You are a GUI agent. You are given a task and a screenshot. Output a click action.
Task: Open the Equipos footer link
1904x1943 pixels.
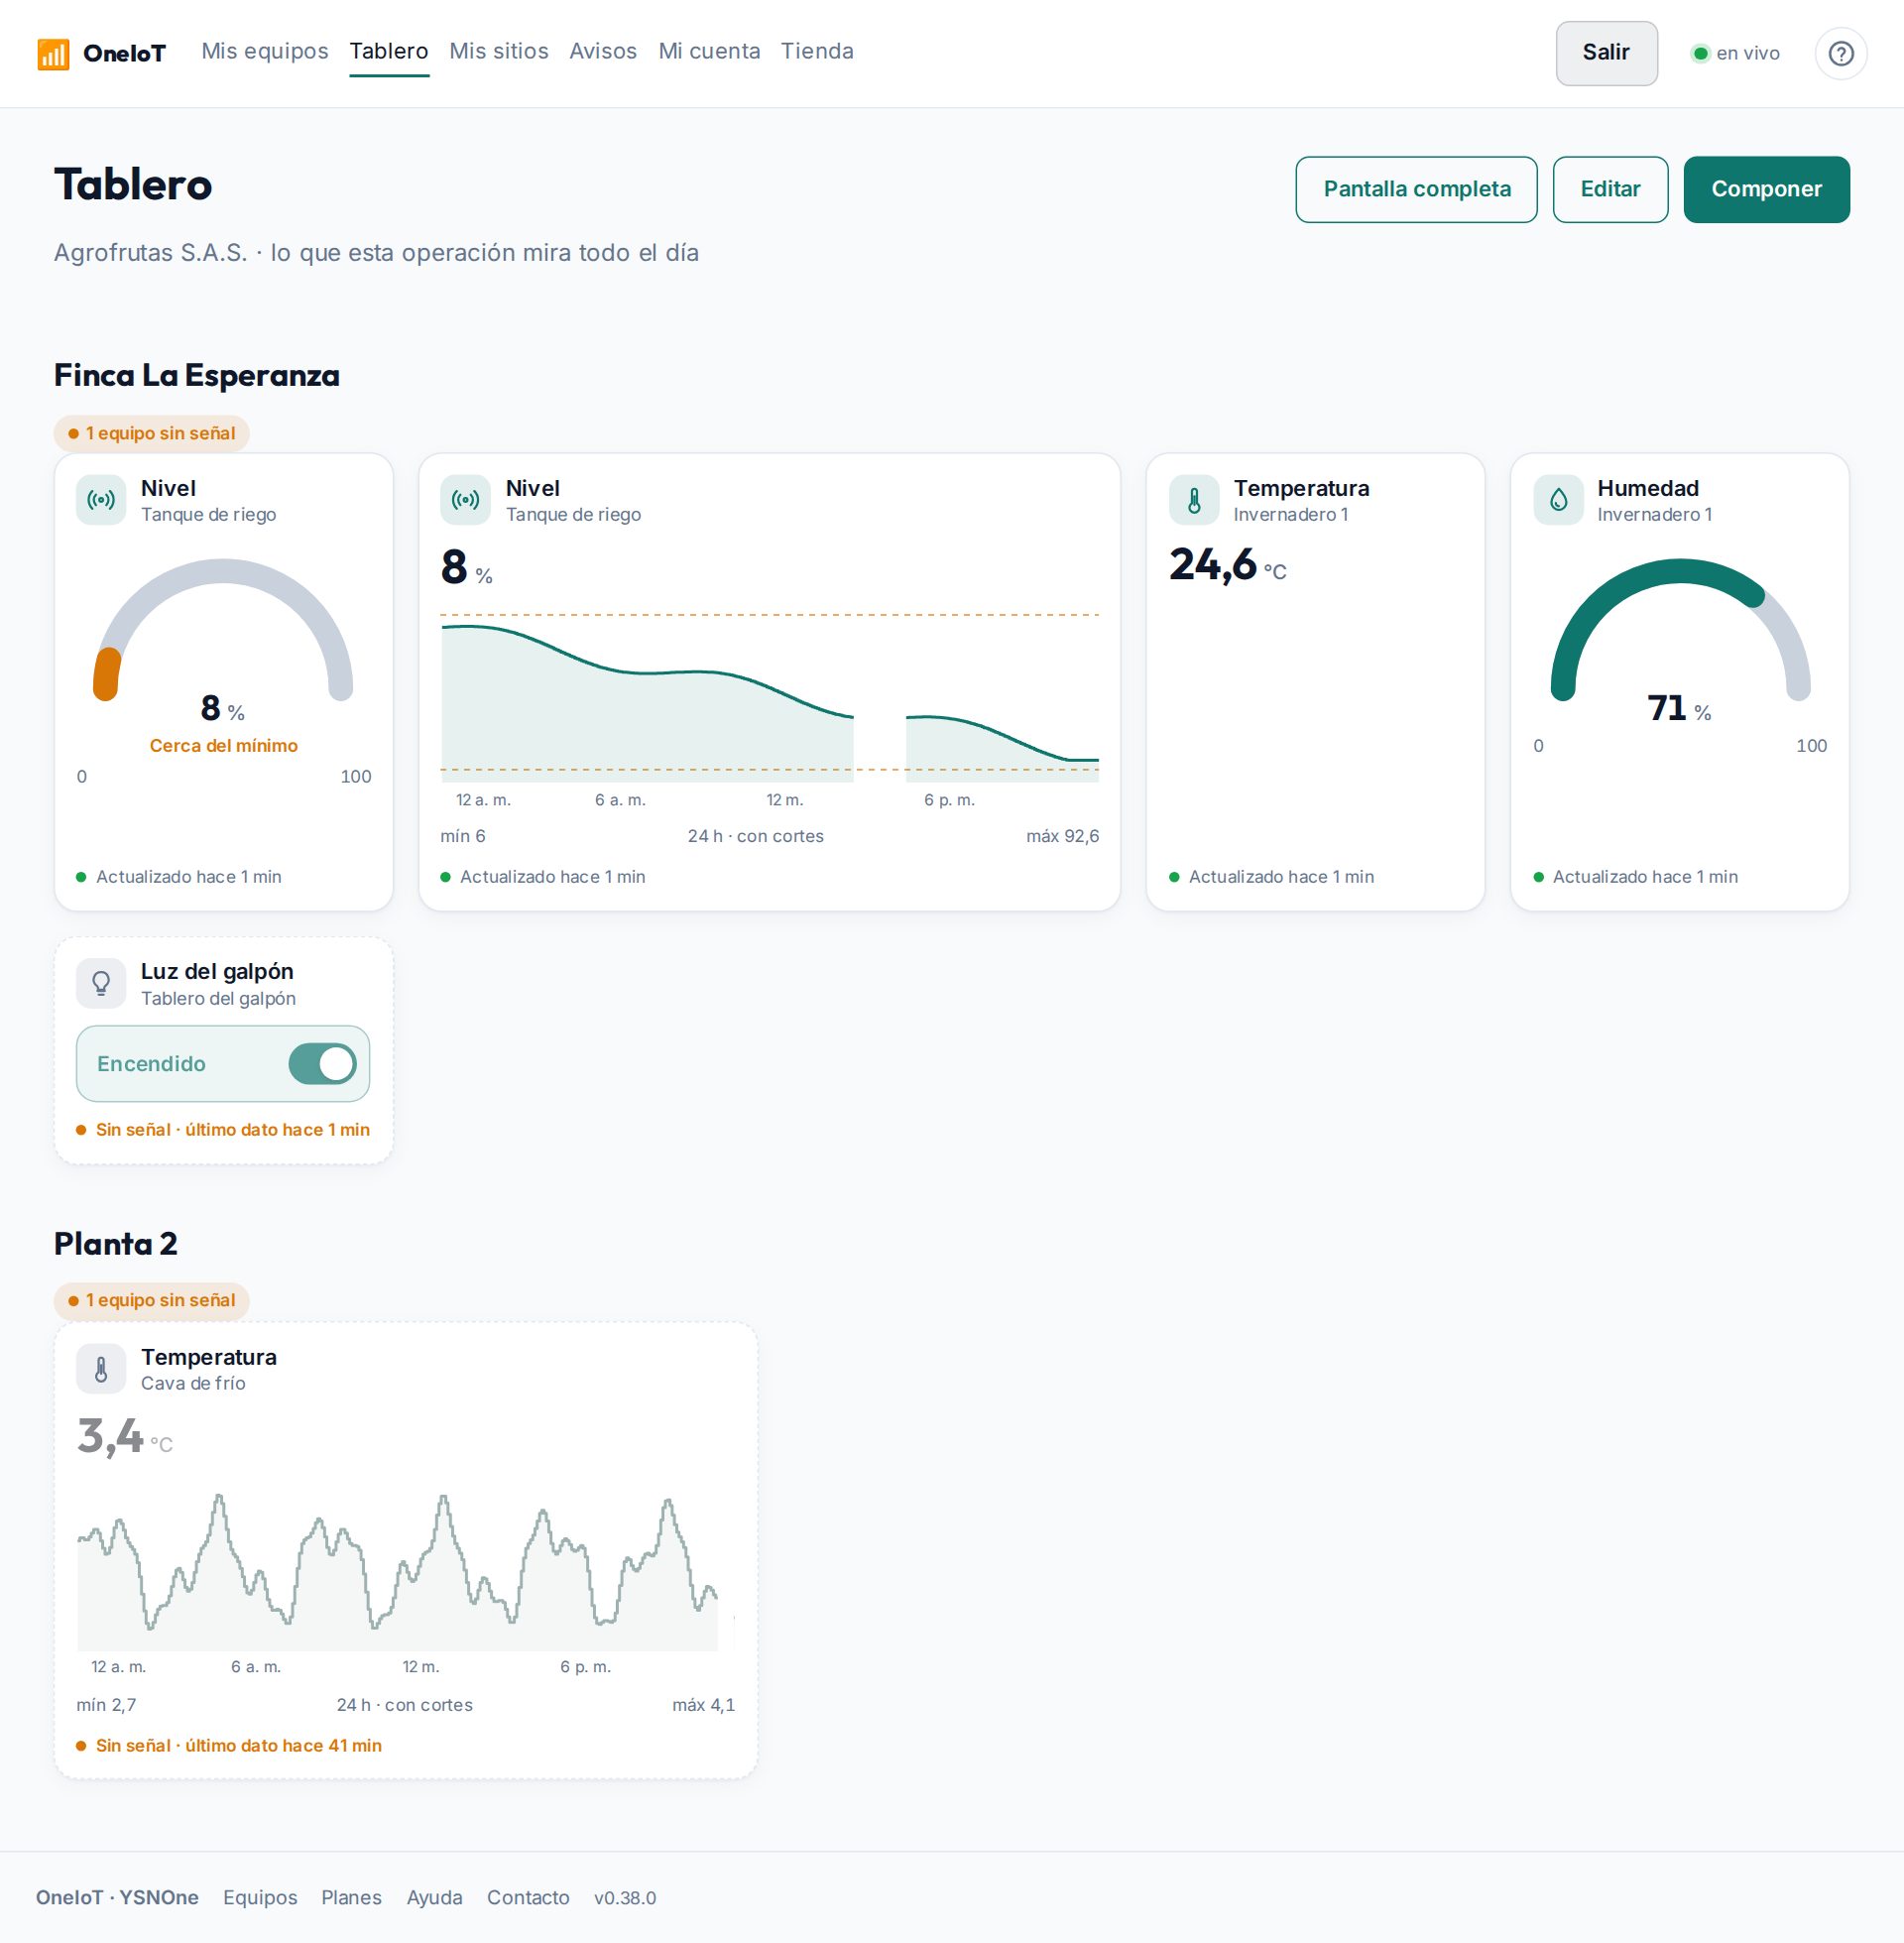pyautogui.click(x=260, y=1897)
